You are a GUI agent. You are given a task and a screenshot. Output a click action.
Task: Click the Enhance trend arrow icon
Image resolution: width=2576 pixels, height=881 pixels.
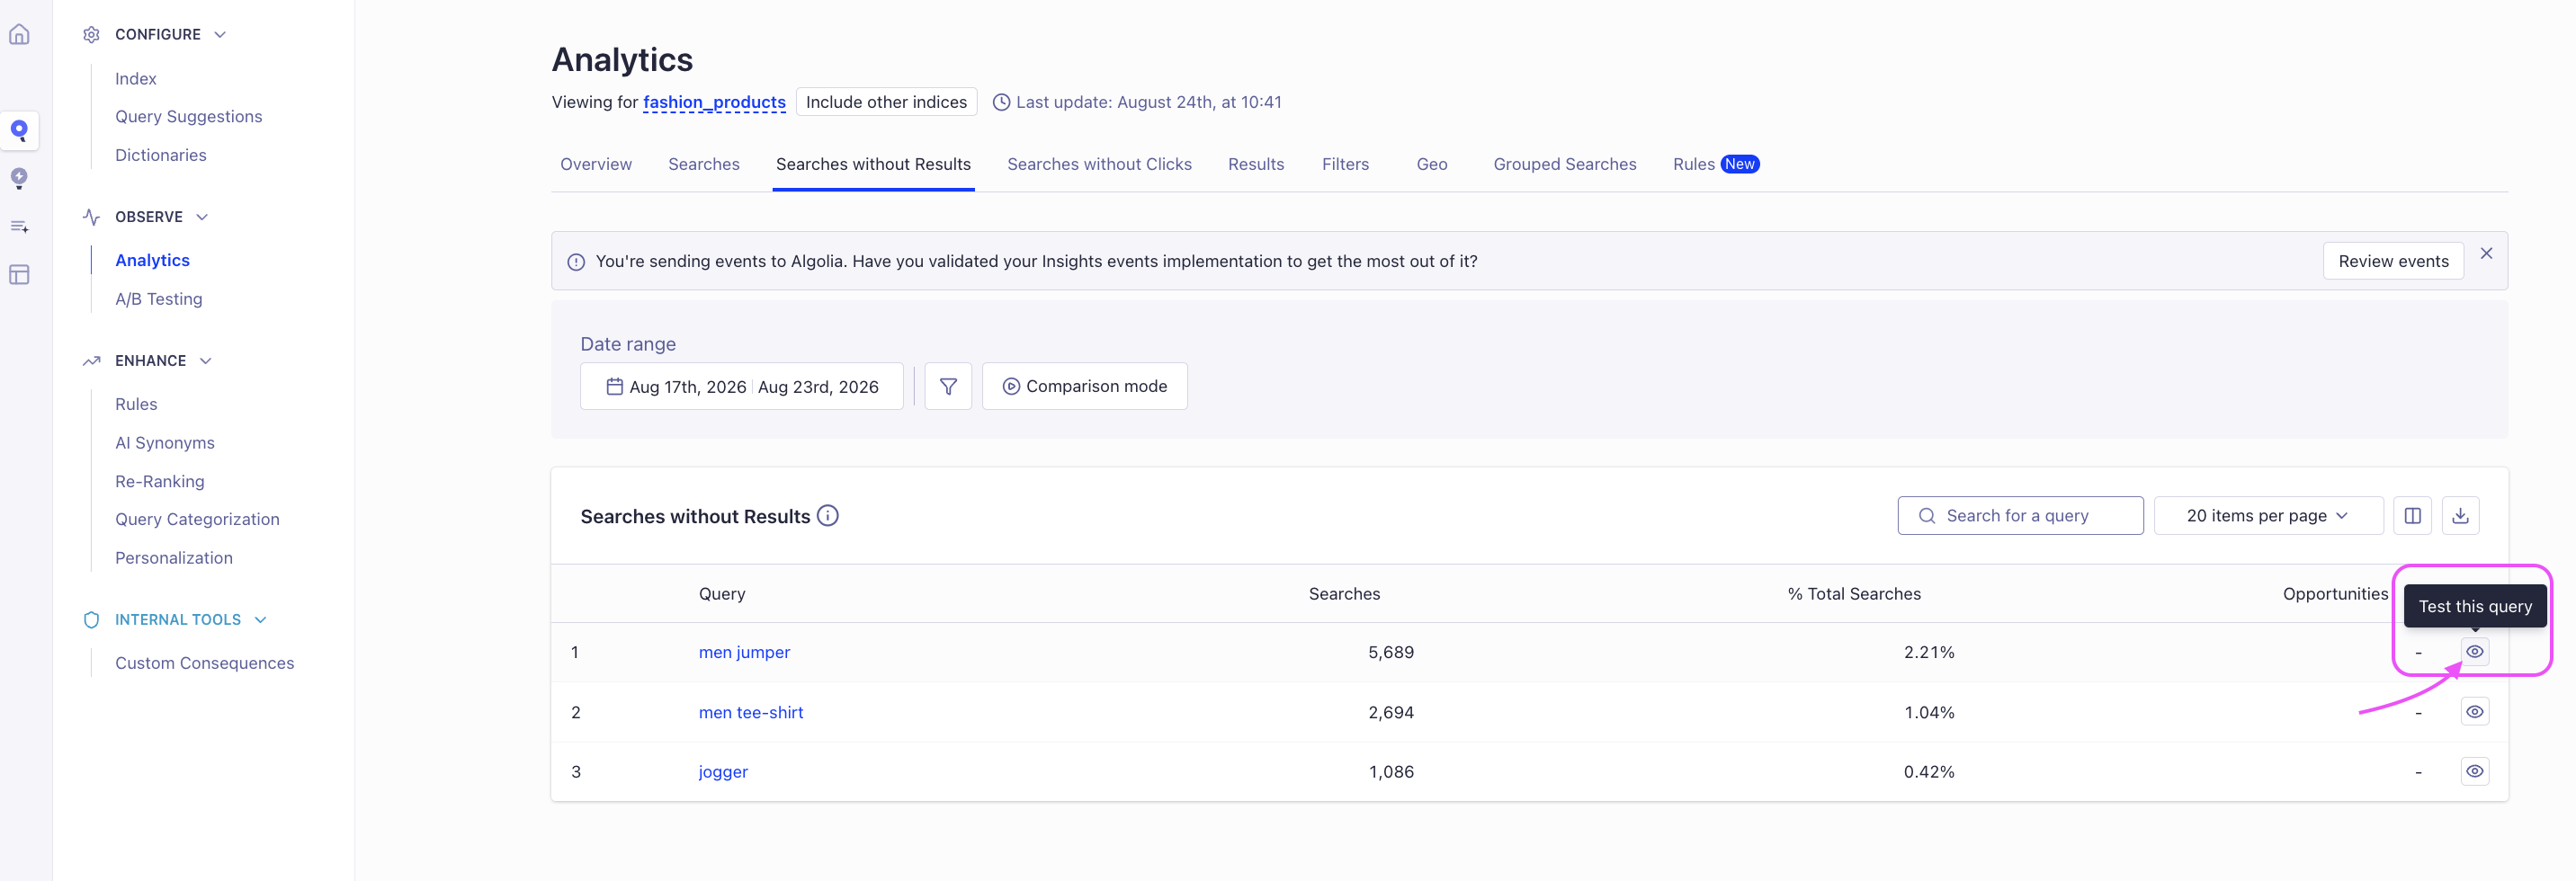pos(91,361)
